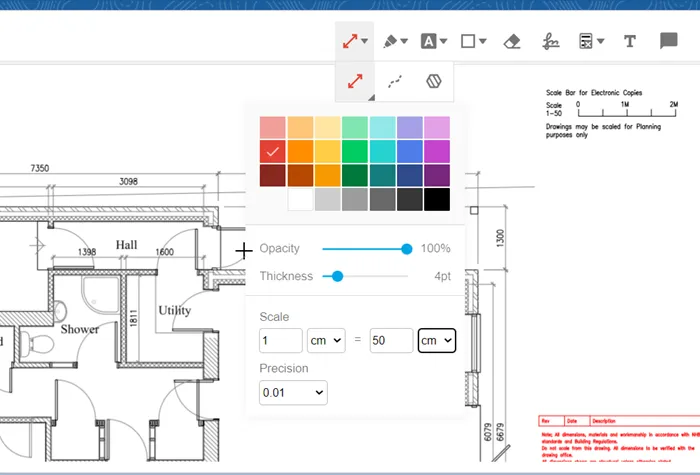Pick the black color swatch
Image resolution: width=700 pixels, height=475 pixels.
[437, 199]
